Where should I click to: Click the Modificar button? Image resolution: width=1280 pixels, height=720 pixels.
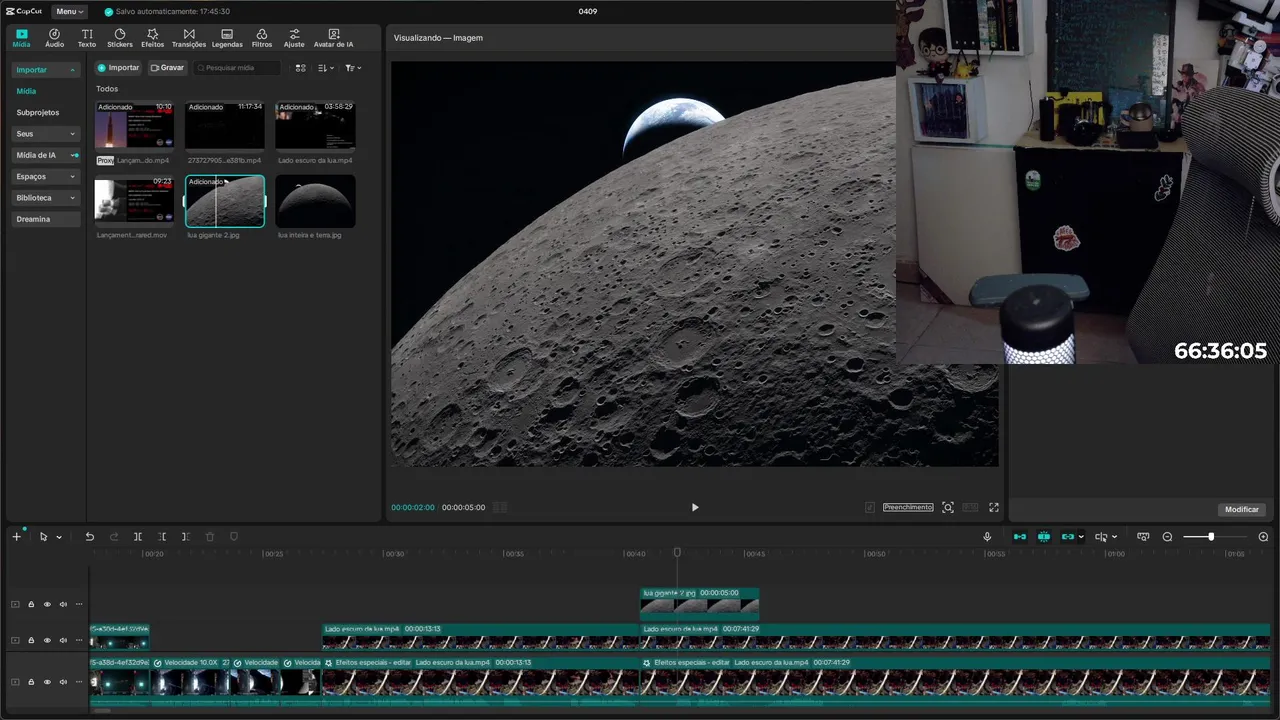[x=1242, y=510]
